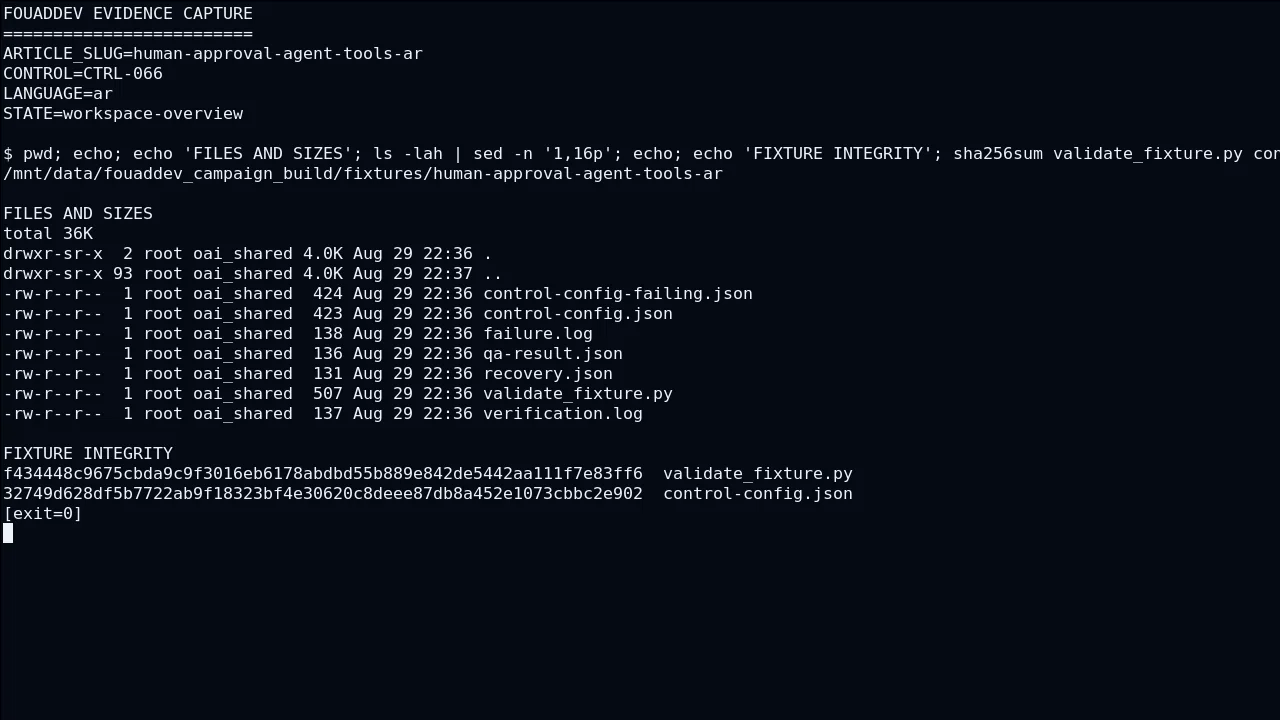The height and width of the screenshot is (720, 1280).
Task: Click the verification.log filename
Action: tap(563, 413)
